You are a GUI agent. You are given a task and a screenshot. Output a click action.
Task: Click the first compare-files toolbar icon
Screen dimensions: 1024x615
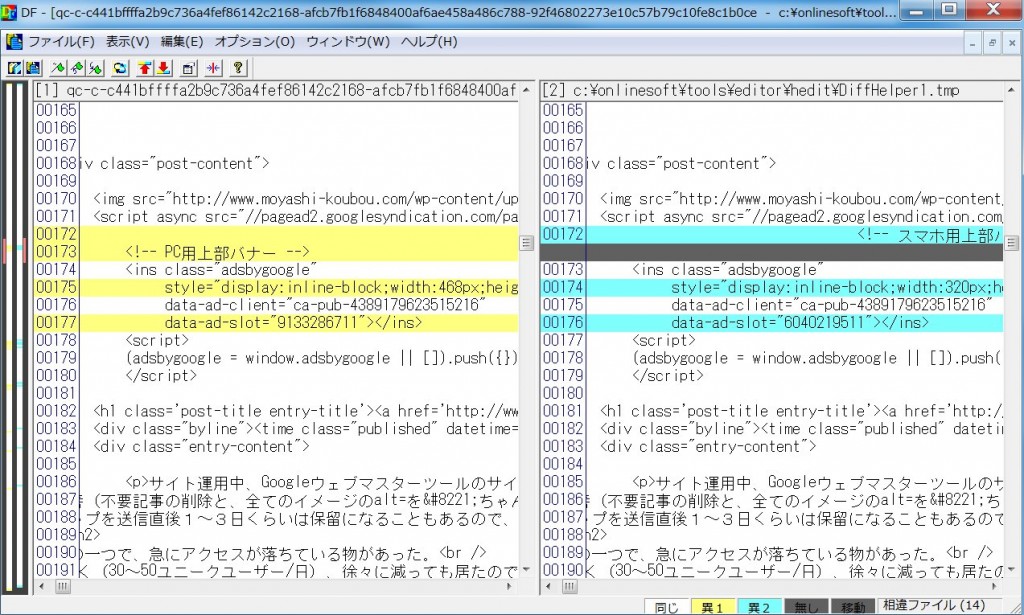pos(14,68)
